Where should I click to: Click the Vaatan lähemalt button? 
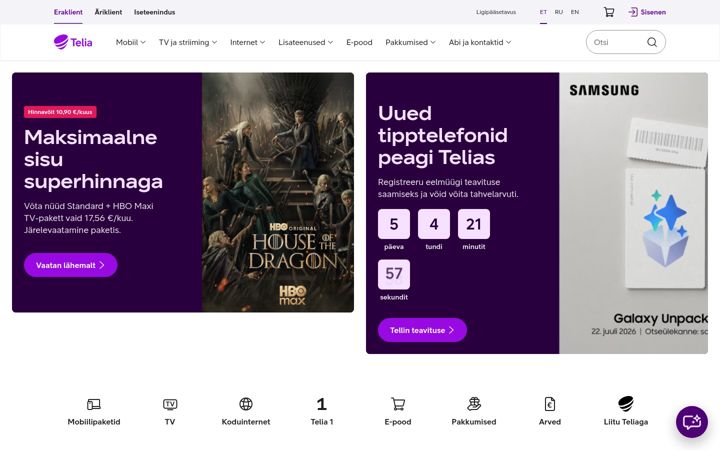[71, 265]
